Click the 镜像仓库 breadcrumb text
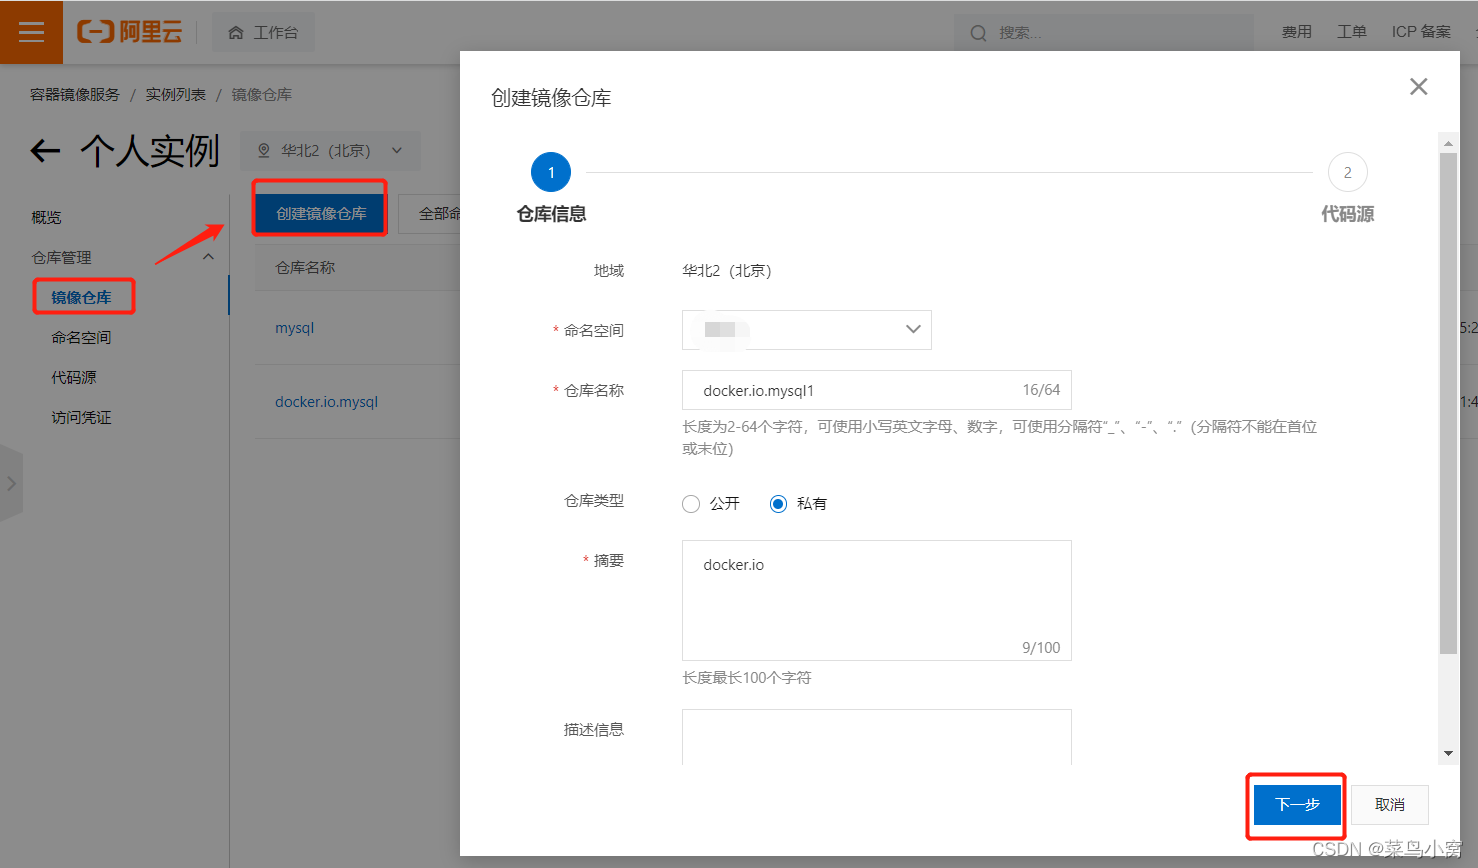This screenshot has height=868, width=1478. [x=262, y=94]
